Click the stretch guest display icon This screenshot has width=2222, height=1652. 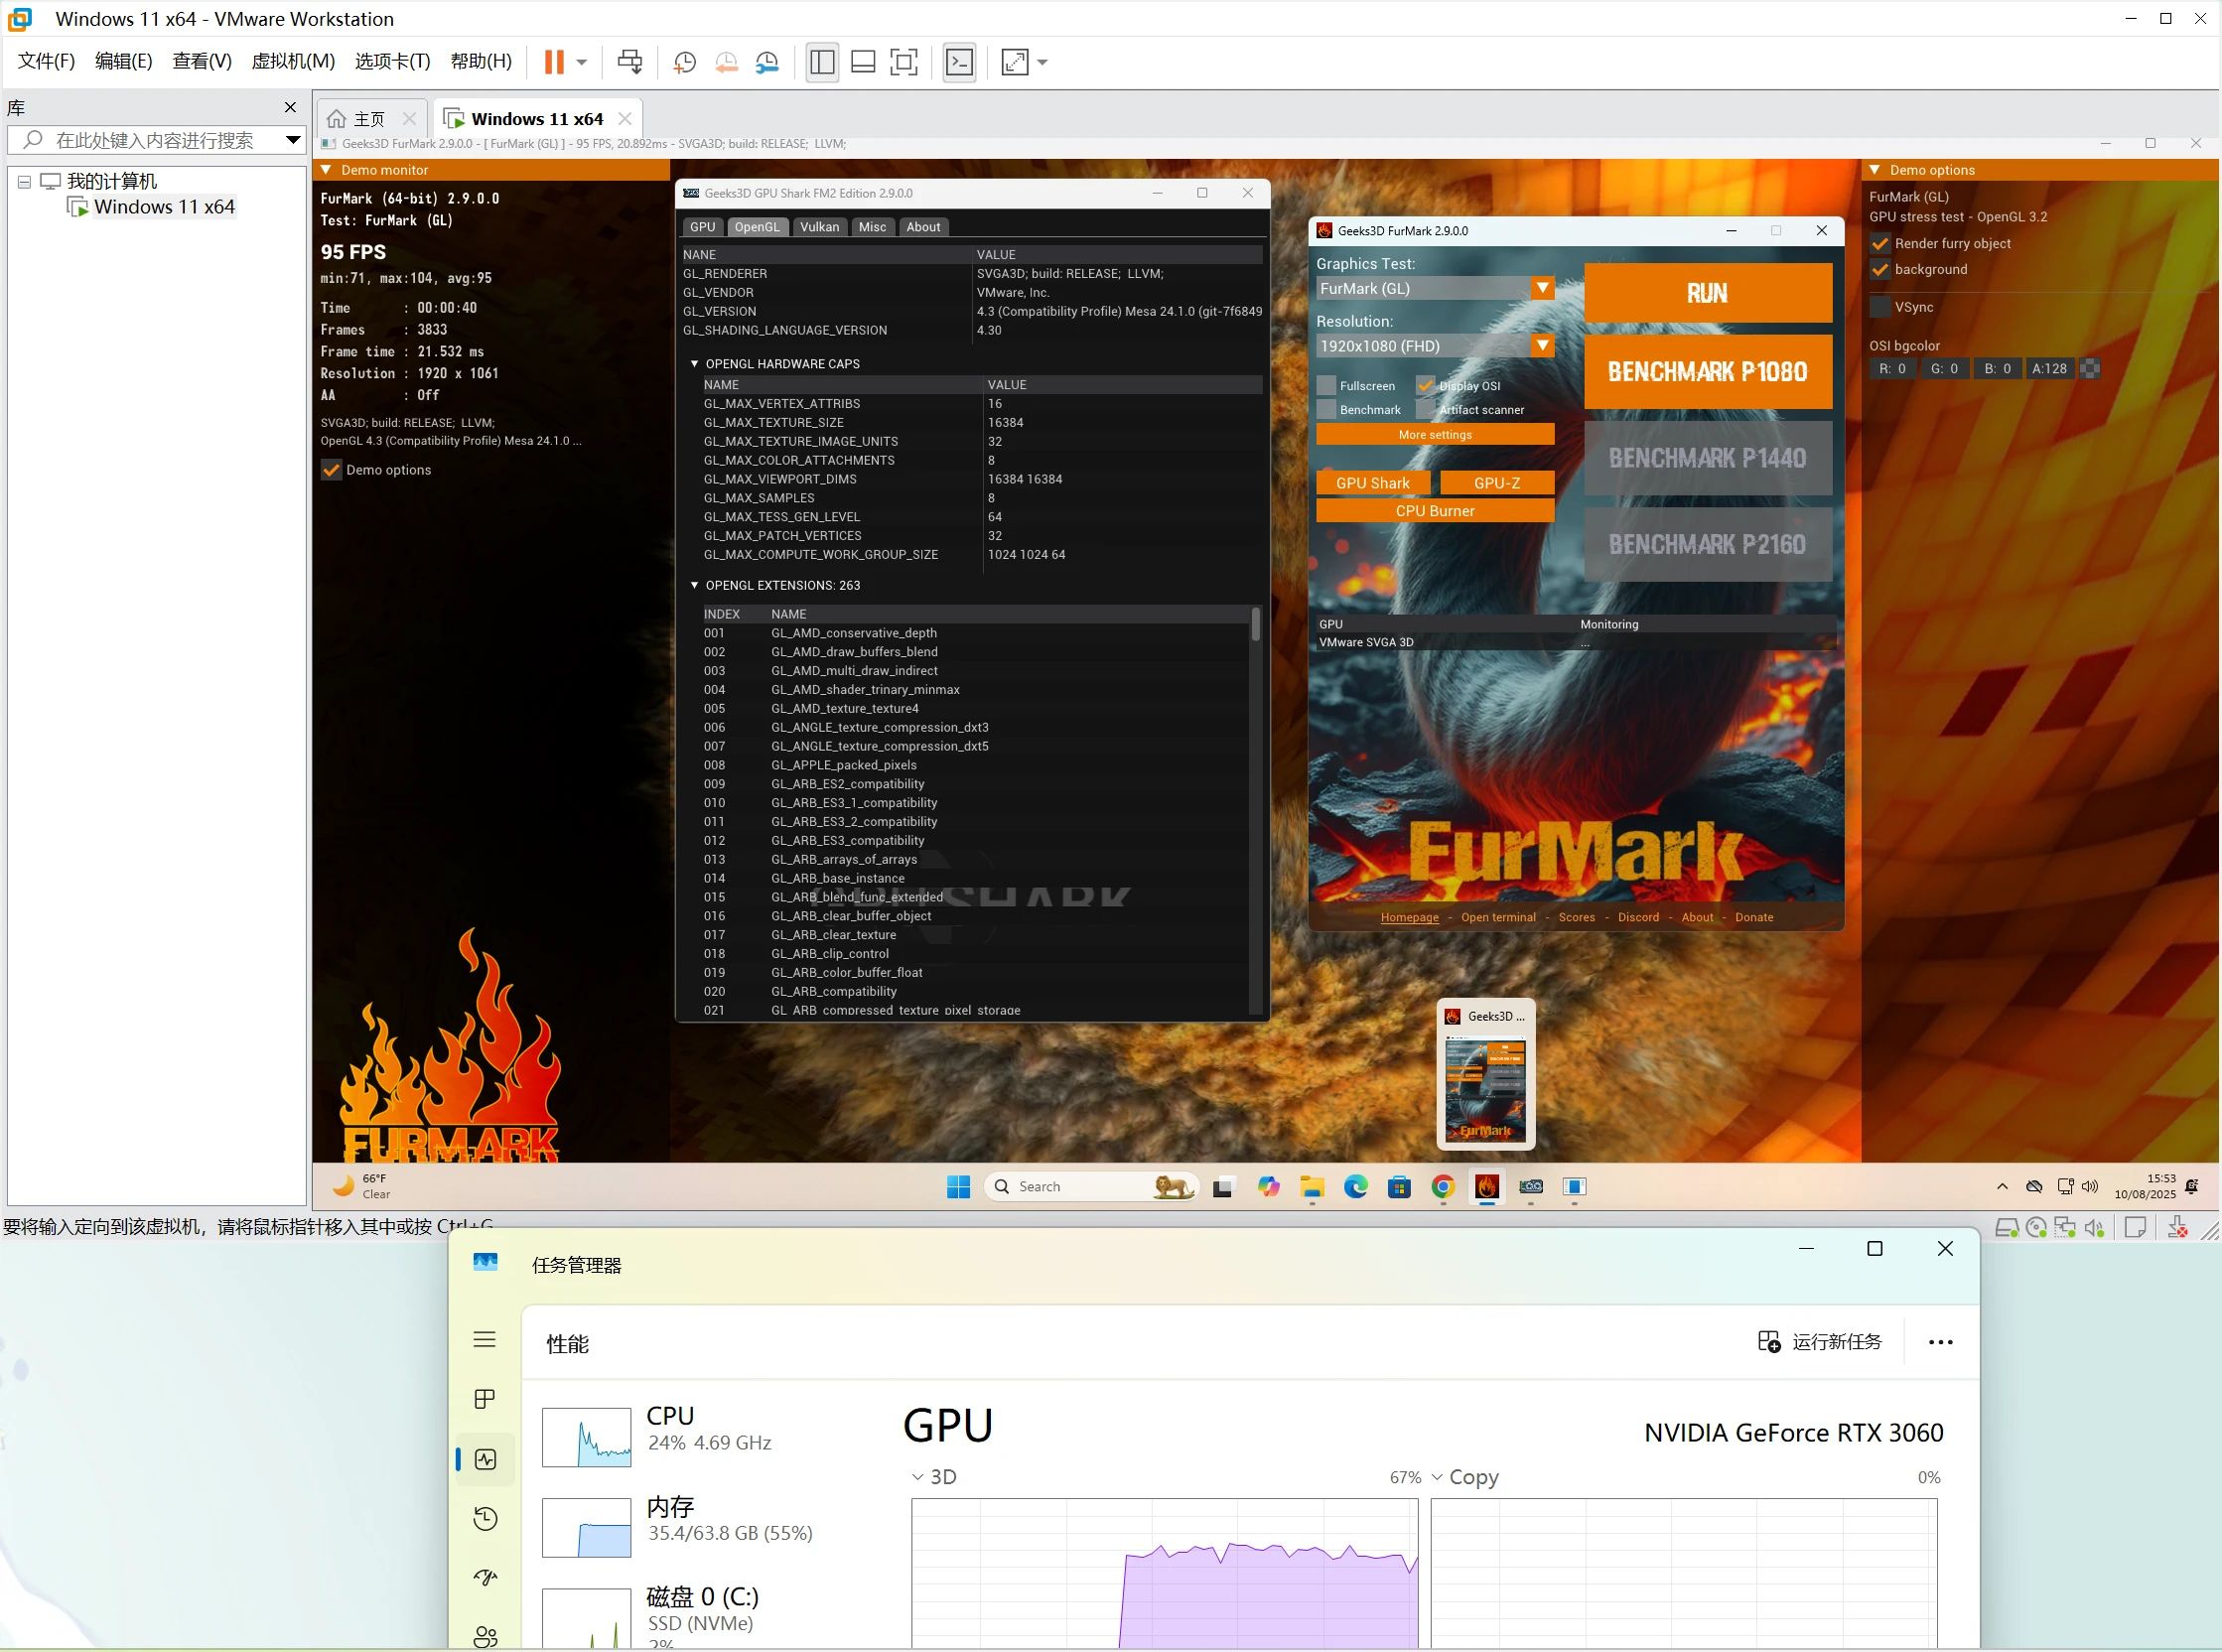(1014, 62)
